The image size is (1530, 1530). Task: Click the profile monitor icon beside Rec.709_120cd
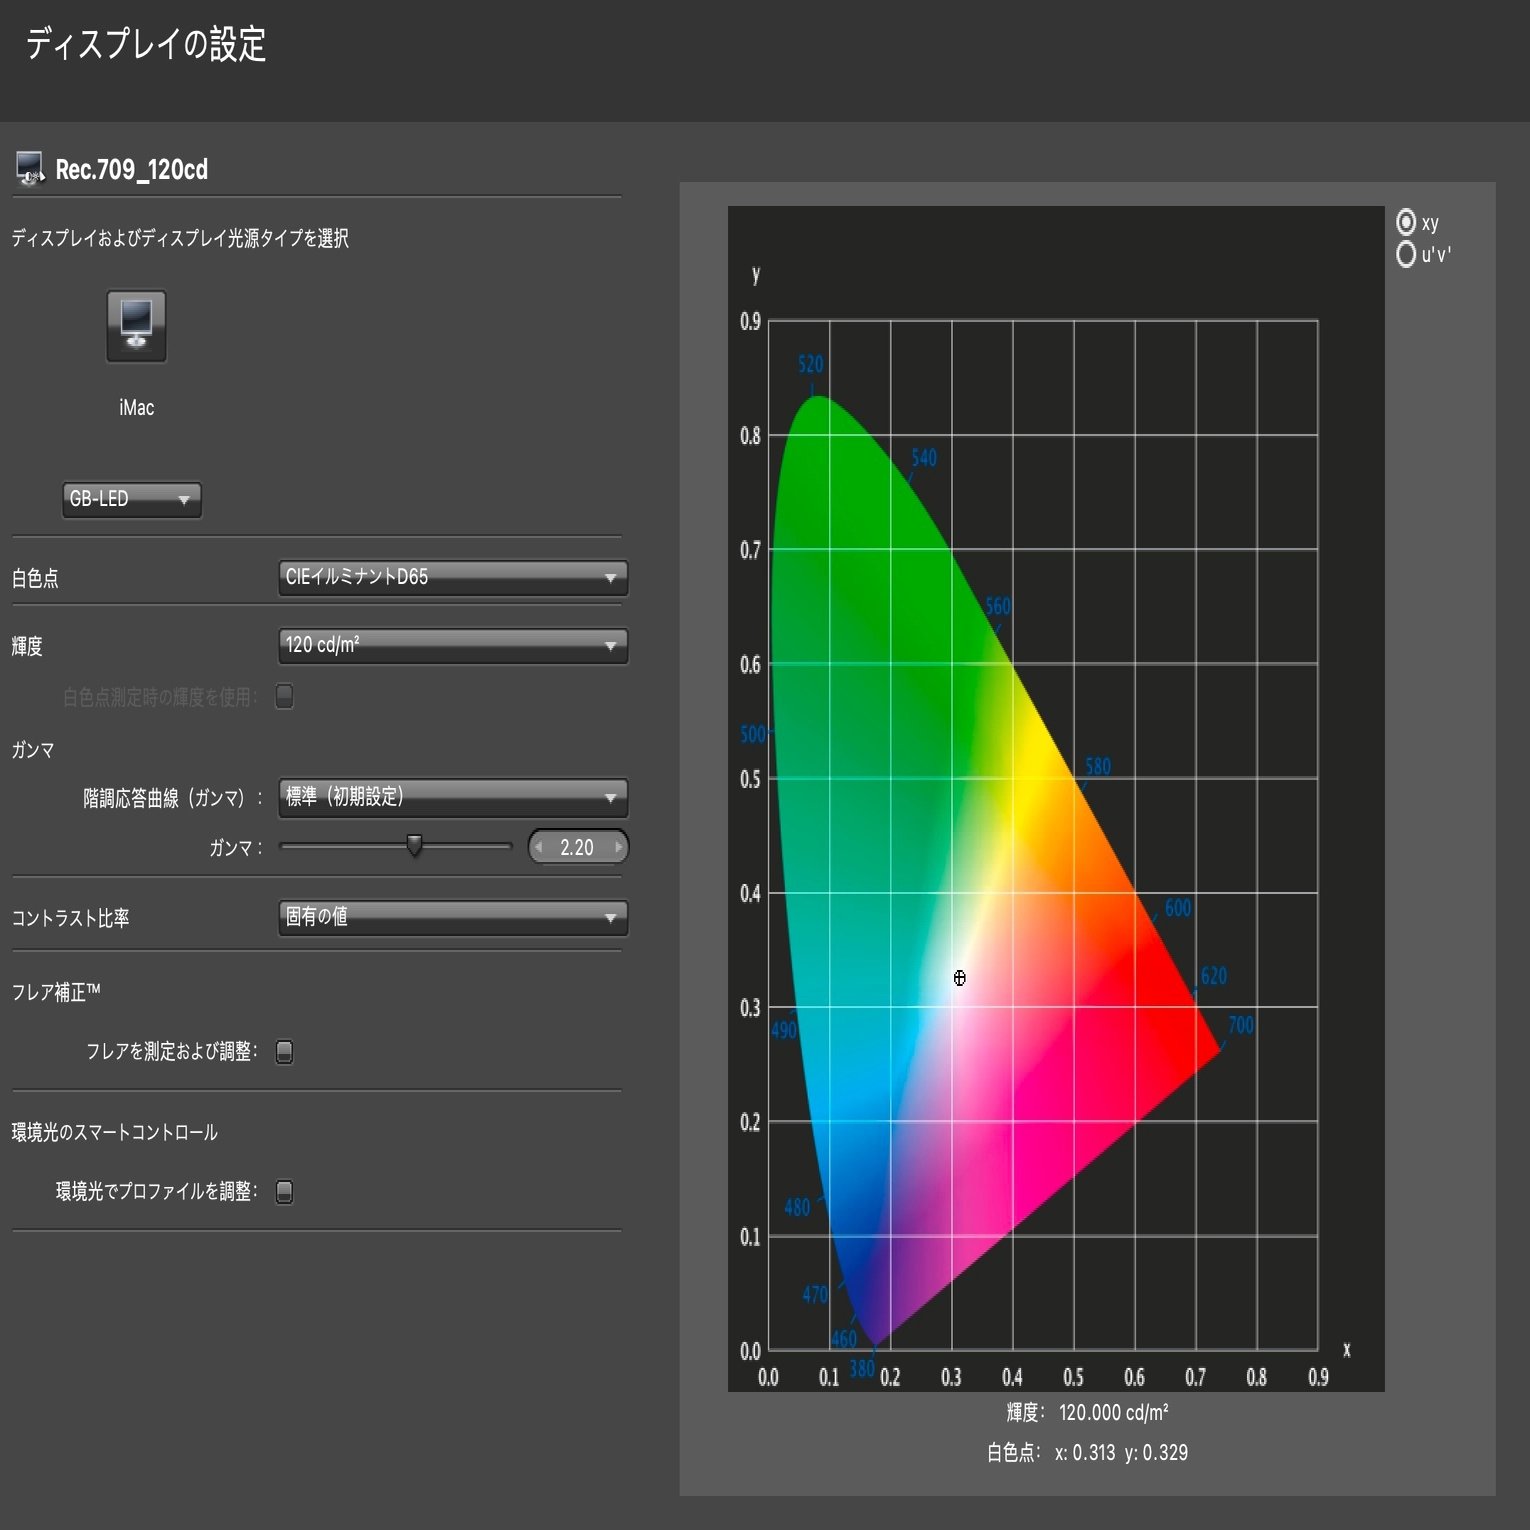pos(30,169)
